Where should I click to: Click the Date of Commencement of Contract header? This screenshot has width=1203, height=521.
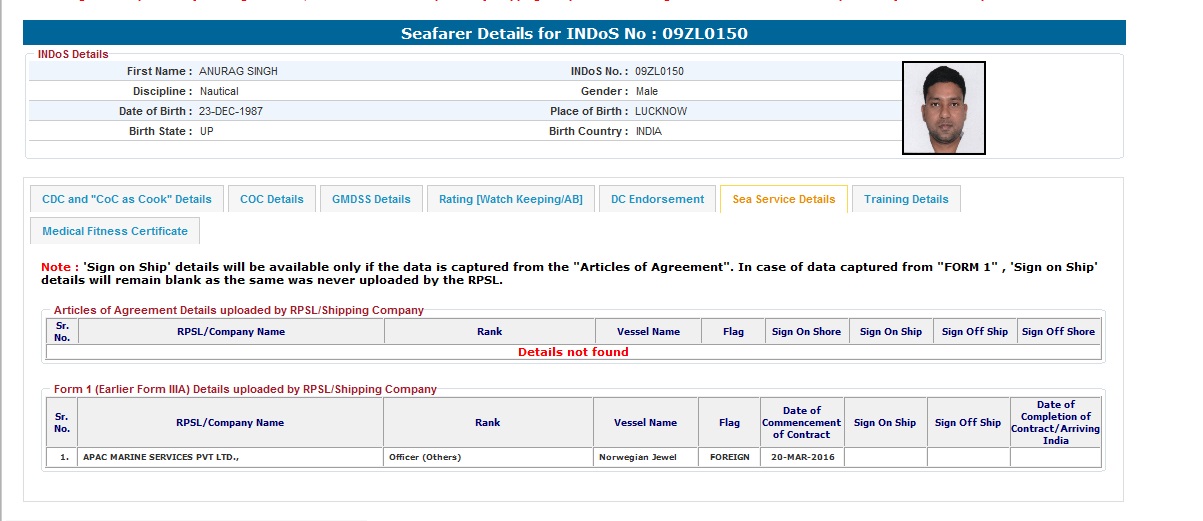coord(801,422)
